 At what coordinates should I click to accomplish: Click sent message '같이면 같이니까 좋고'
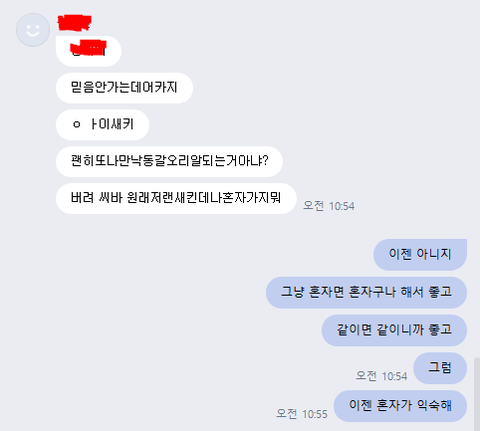click(394, 330)
